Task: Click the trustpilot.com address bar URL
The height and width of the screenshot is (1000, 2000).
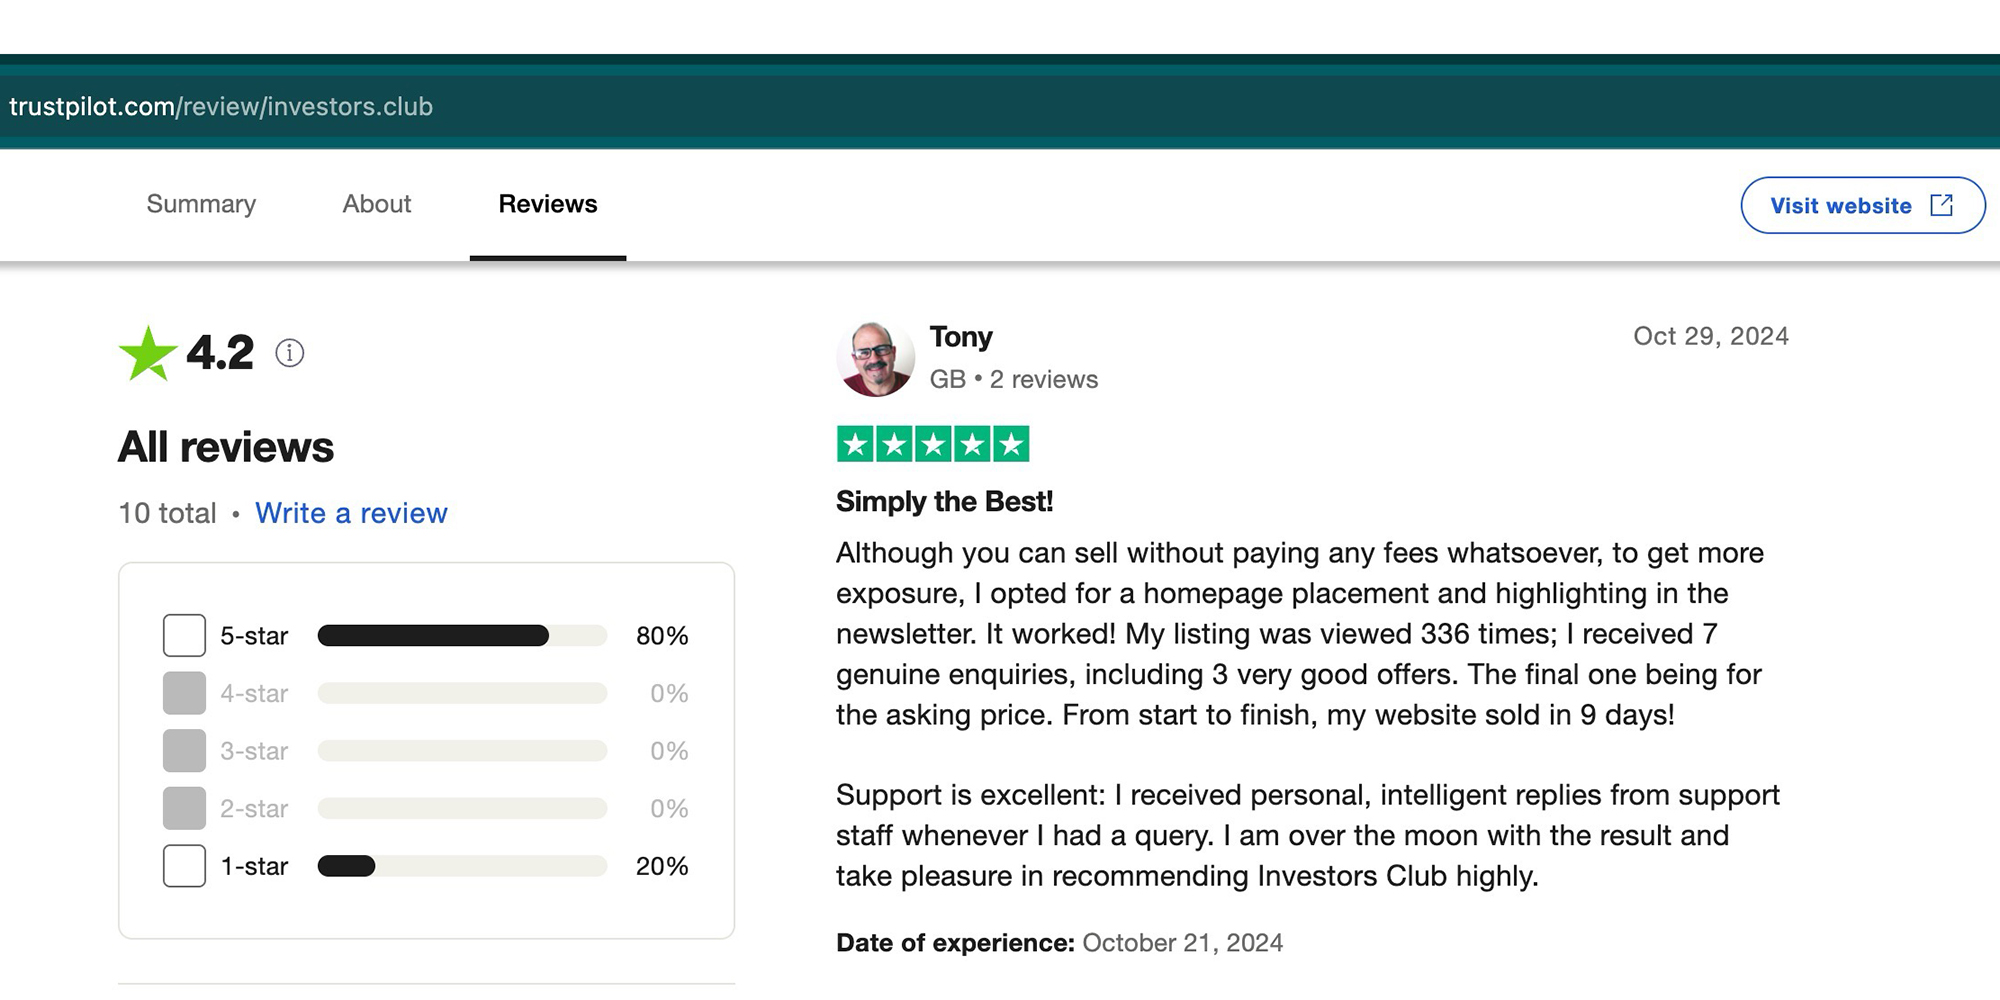Action: [221, 106]
